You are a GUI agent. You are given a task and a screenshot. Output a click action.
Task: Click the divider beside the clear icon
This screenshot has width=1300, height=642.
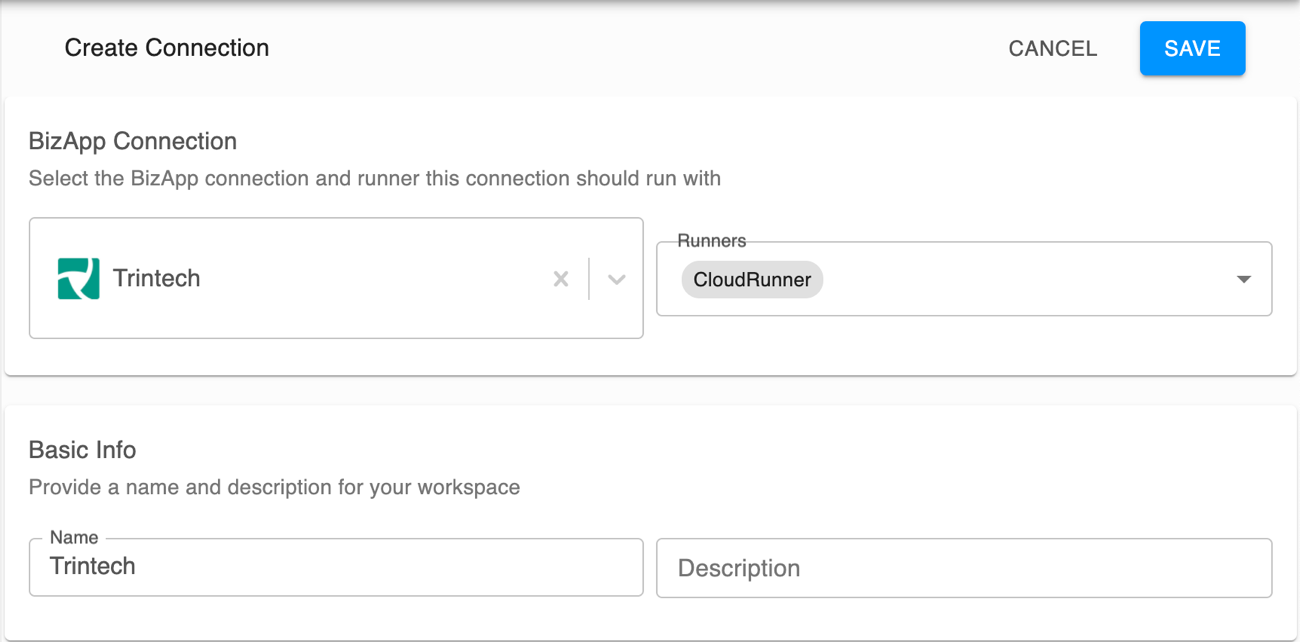589,279
